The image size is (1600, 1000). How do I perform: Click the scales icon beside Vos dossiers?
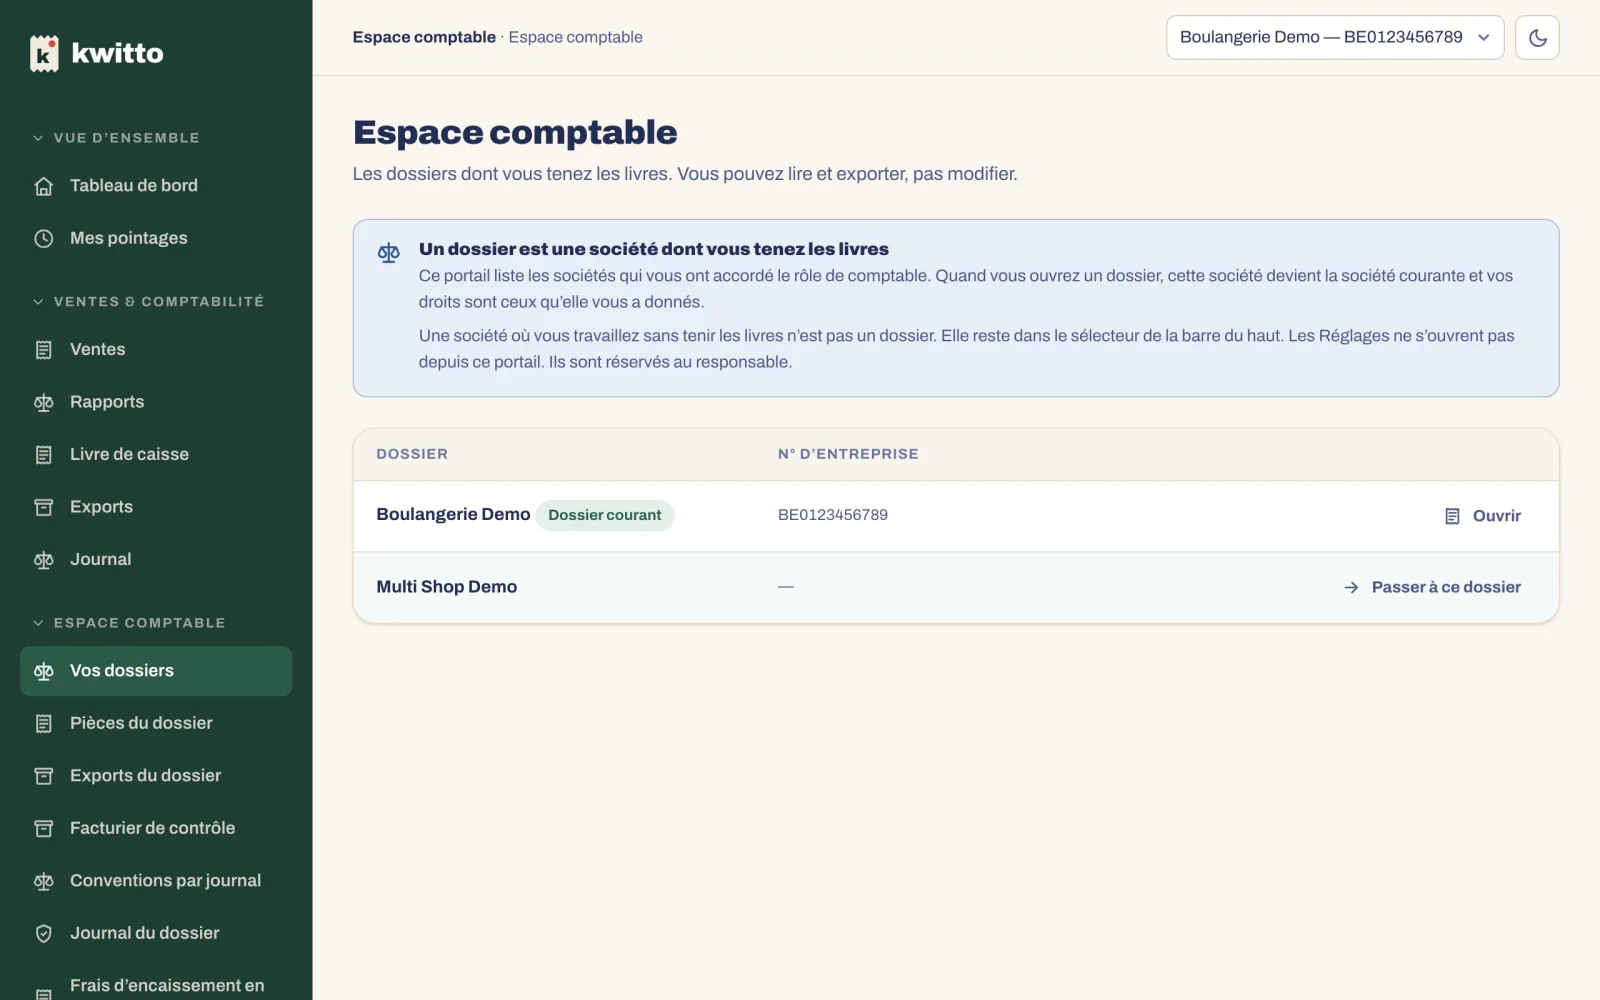[44, 671]
